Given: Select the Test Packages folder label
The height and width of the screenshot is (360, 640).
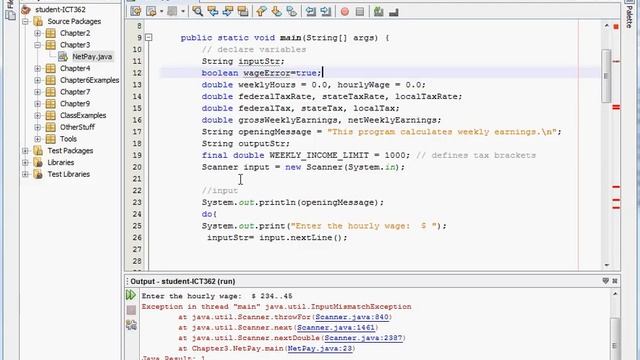Looking at the screenshot, I should [x=70, y=151].
